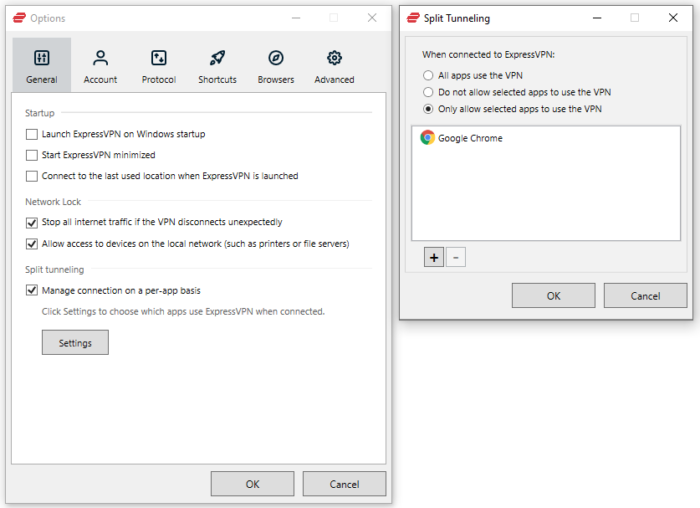700x508 pixels.
Task: Uncheck Stop all internet traffic option
Action: click(x=32, y=222)
